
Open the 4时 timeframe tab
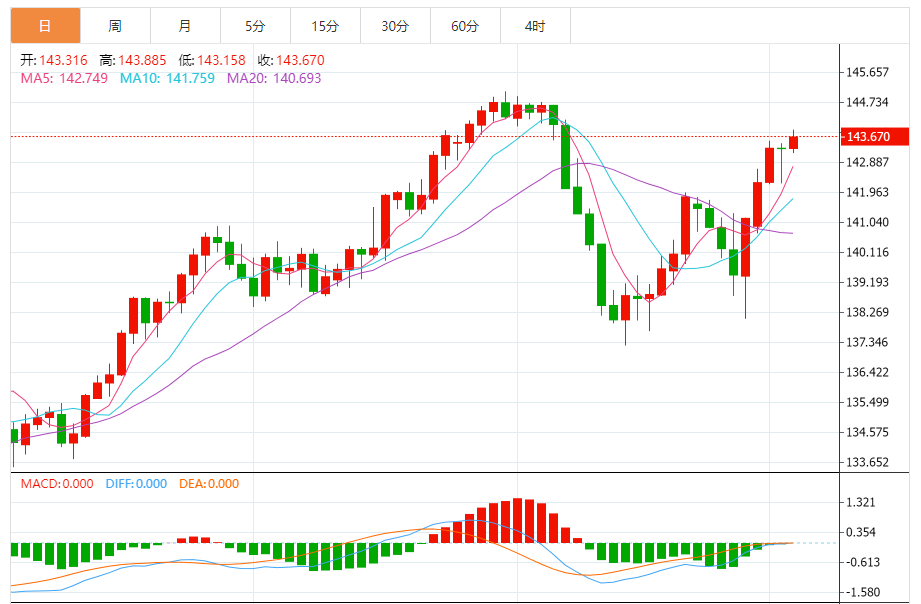(535, 26)
